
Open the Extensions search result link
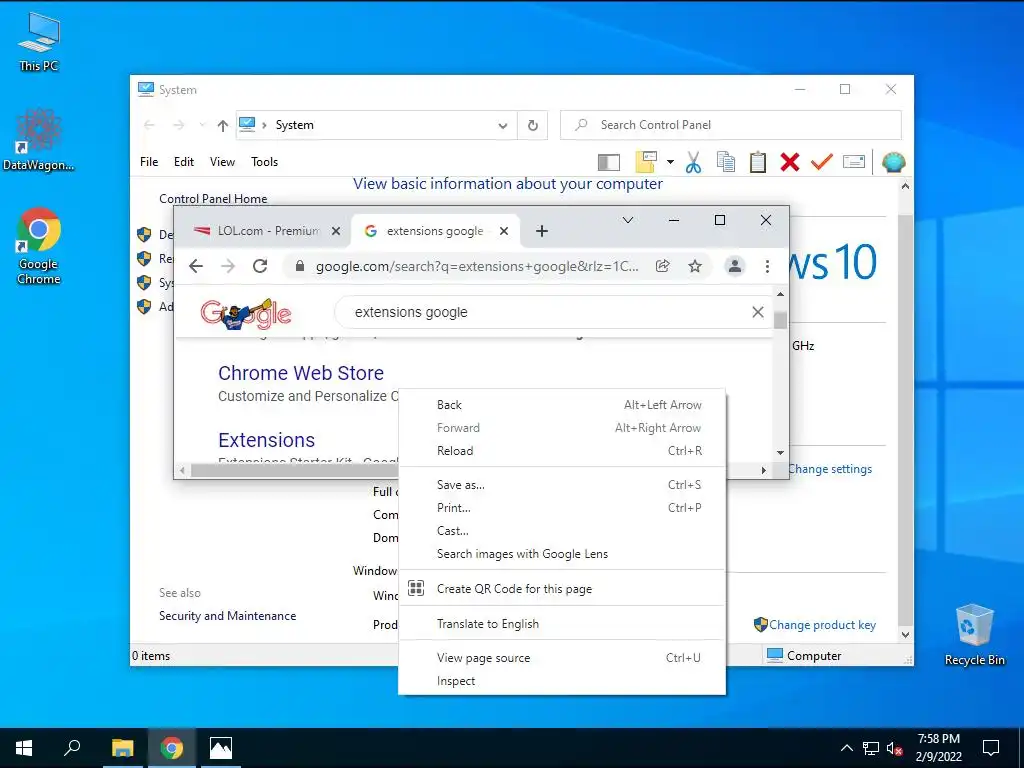pos(266,440)
